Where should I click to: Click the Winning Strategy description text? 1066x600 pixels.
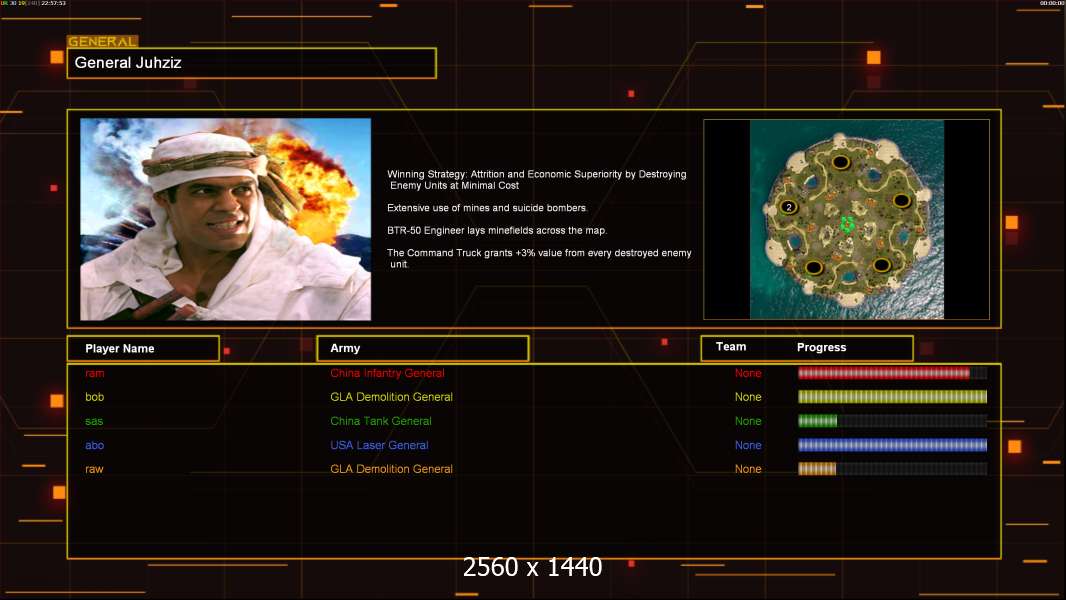[x=537, y=180]
